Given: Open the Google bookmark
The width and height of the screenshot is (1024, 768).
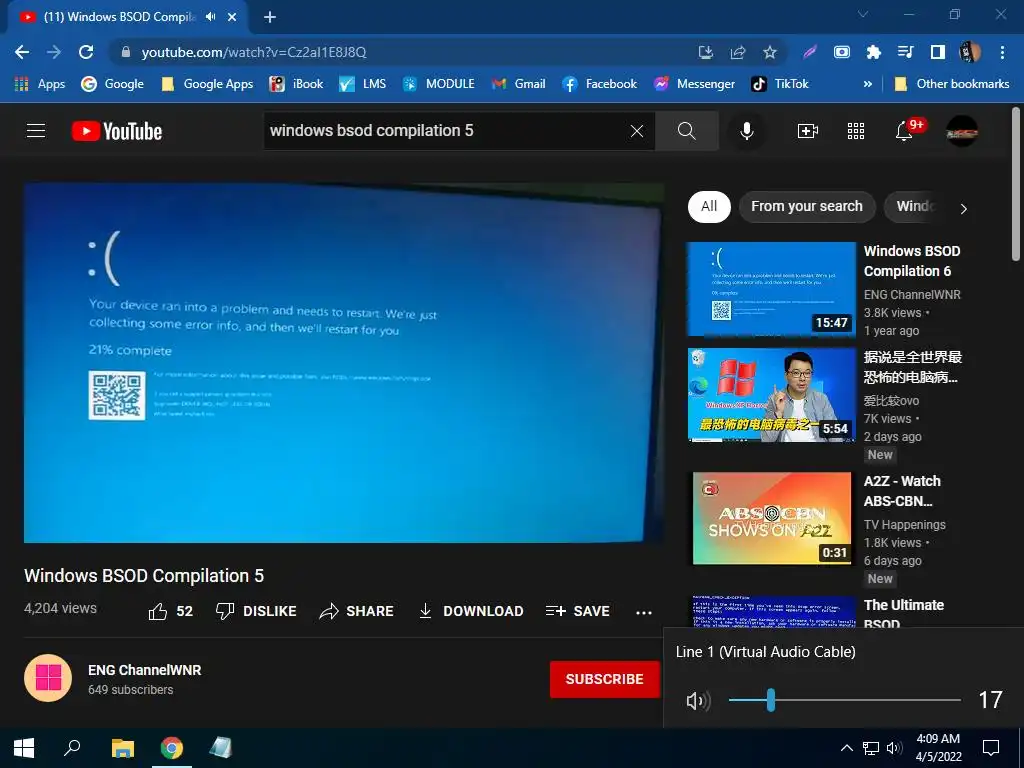Looking at the screenshot, I should coord(112,84).
